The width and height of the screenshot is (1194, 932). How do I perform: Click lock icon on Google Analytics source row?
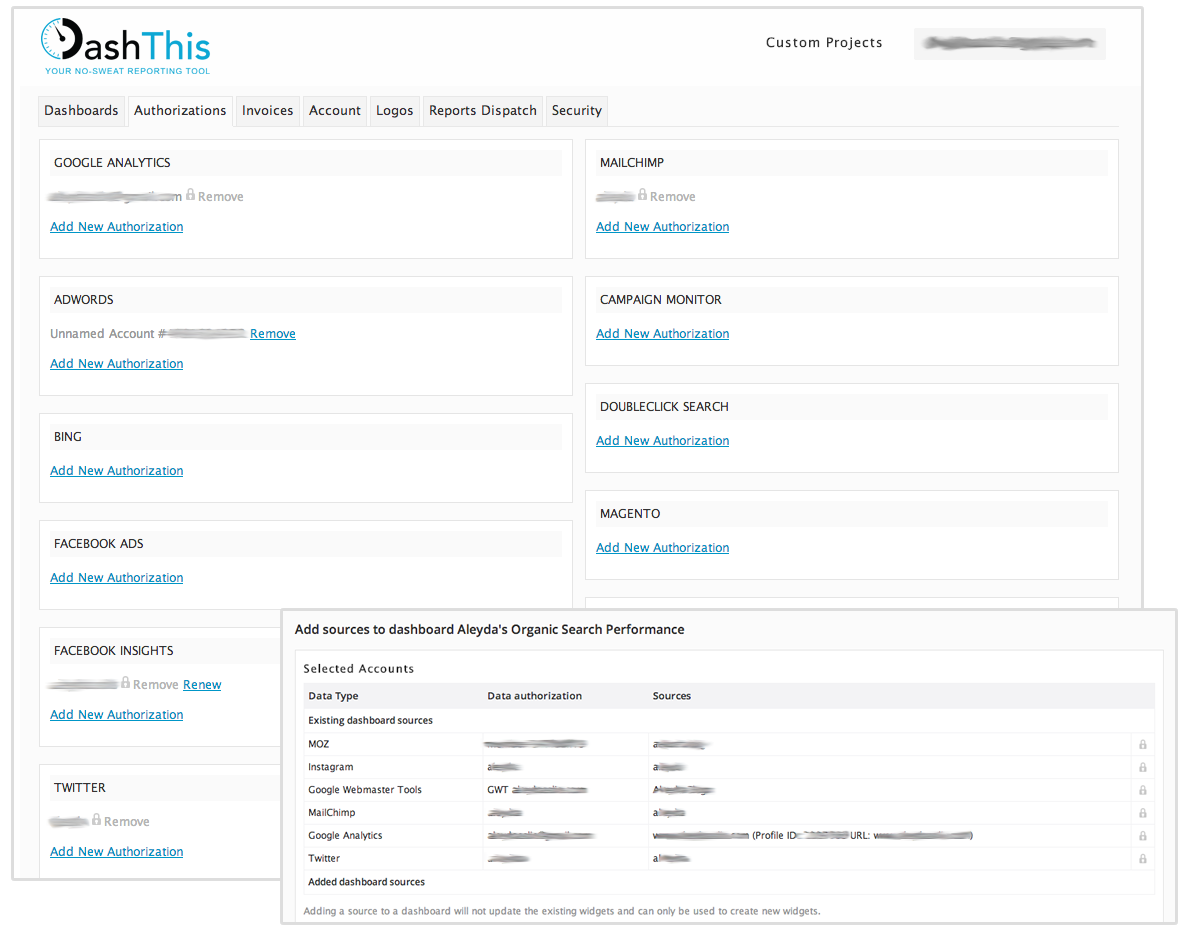1143,836
